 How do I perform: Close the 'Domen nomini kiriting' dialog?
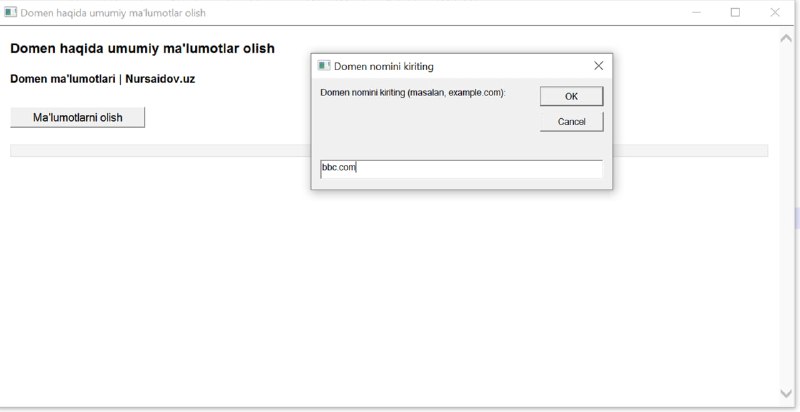tap(598, 66)
